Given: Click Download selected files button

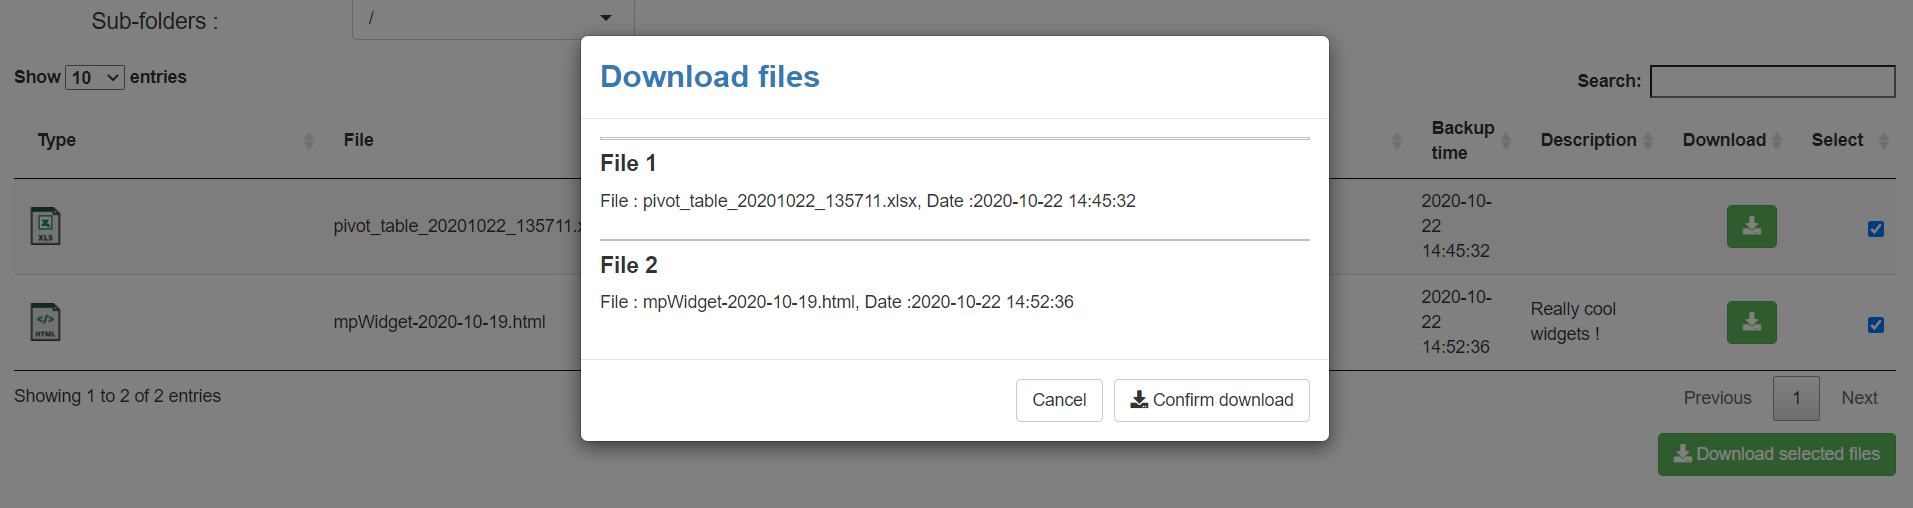Looking at the screenshot, I should click(1776, 454).
